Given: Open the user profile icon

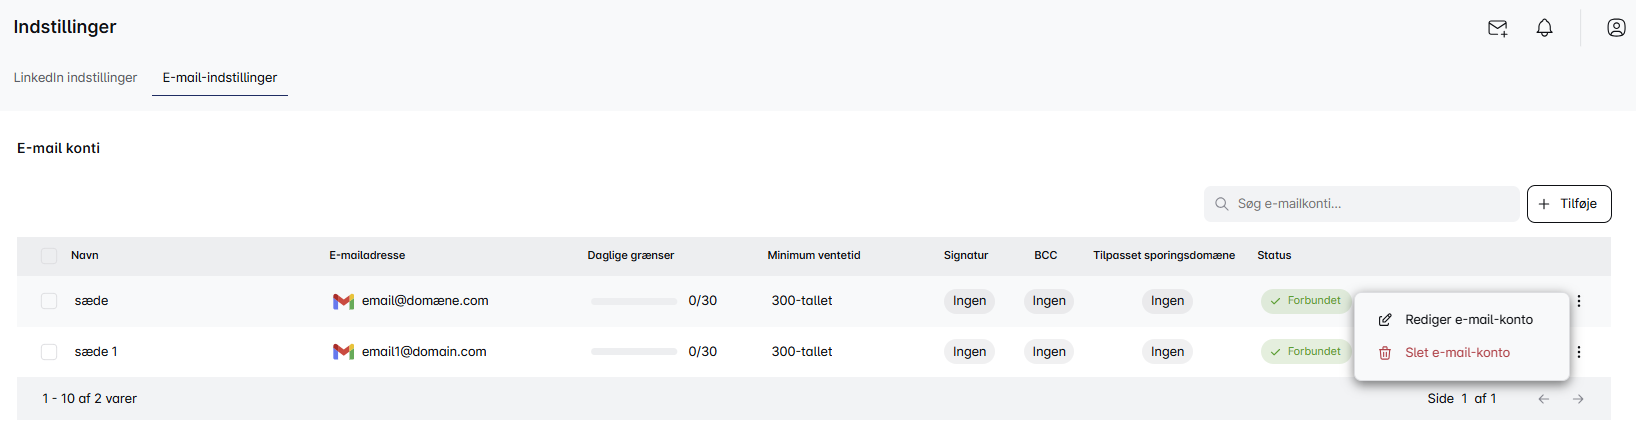Looking at the screenshot, I should [x=1616, y=28].
